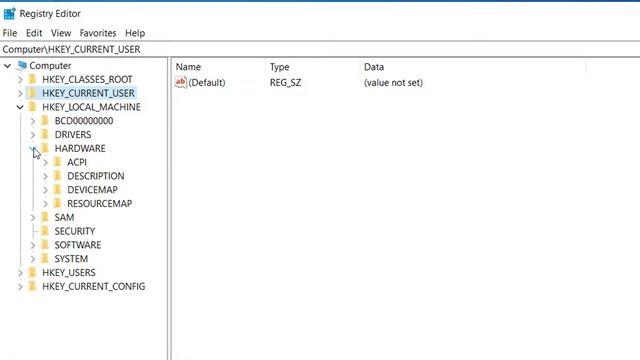Select HKEY_CURRENT_USER key label
The image size is (640, 360).
[88, 93]
